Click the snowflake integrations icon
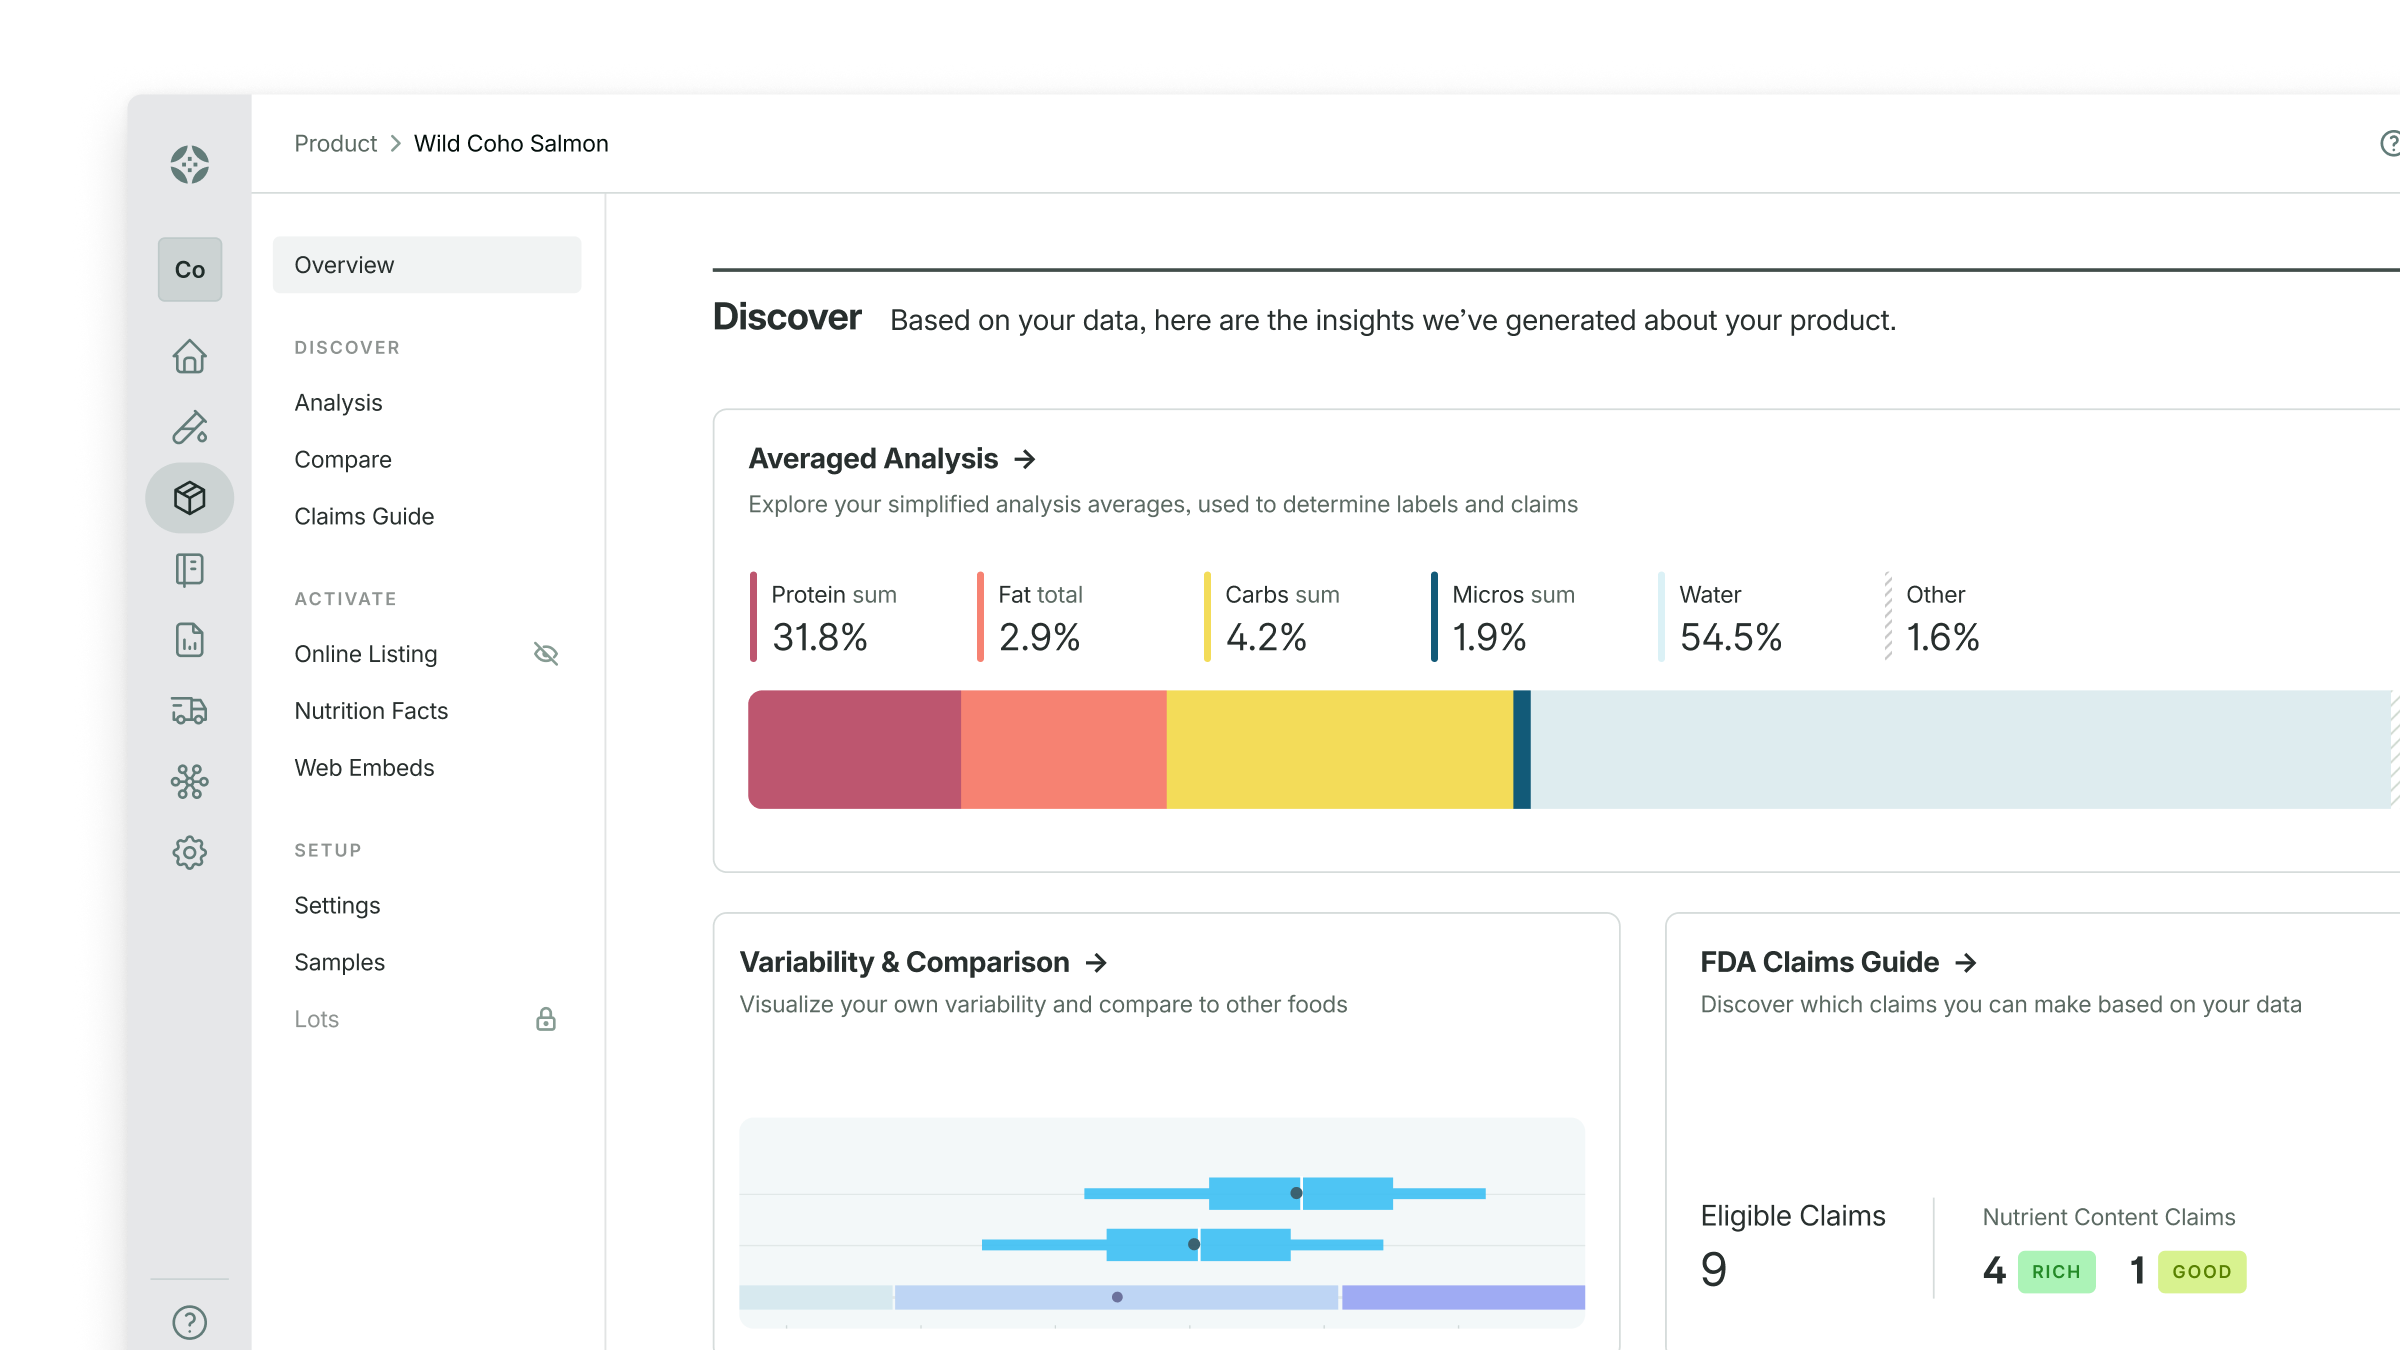The image size is (2400, 1350). click(189, 782)
